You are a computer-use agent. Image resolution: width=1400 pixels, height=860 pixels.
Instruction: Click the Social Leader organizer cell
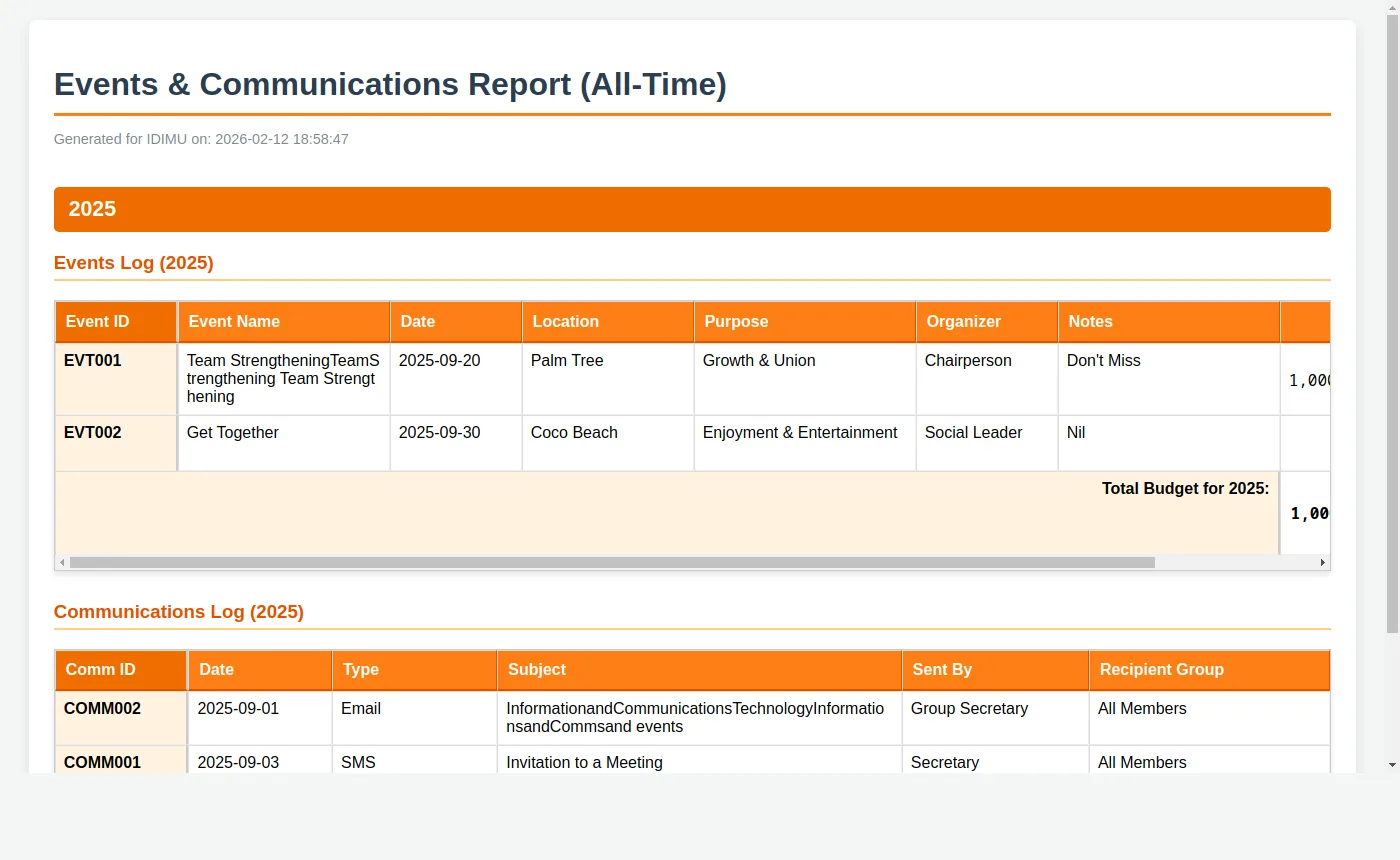click(x=987, y=443)
